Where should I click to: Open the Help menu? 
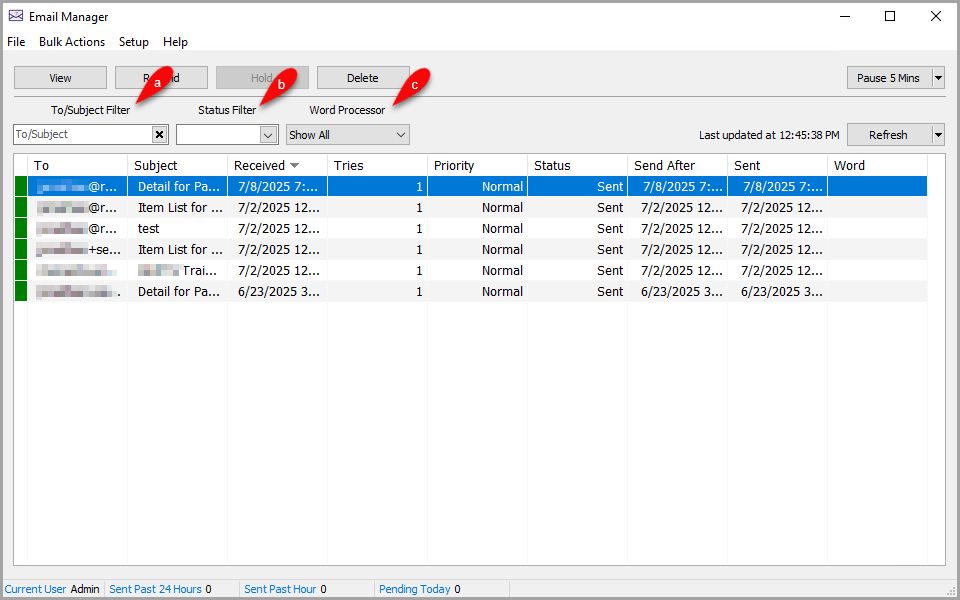(x=175, y=42)
